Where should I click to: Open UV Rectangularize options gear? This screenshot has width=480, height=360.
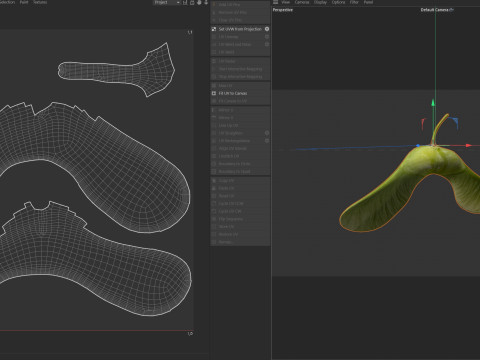pyautogui.click(x=267, y=141)
